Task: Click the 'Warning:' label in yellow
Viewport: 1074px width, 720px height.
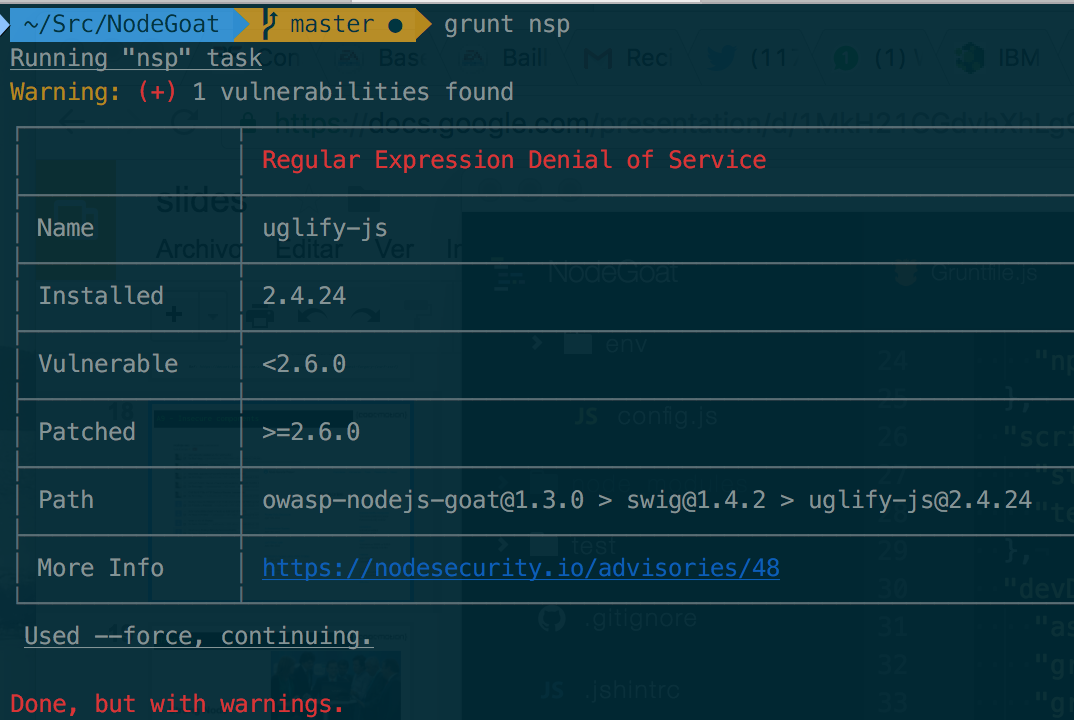Action: [x=65, y=92]
